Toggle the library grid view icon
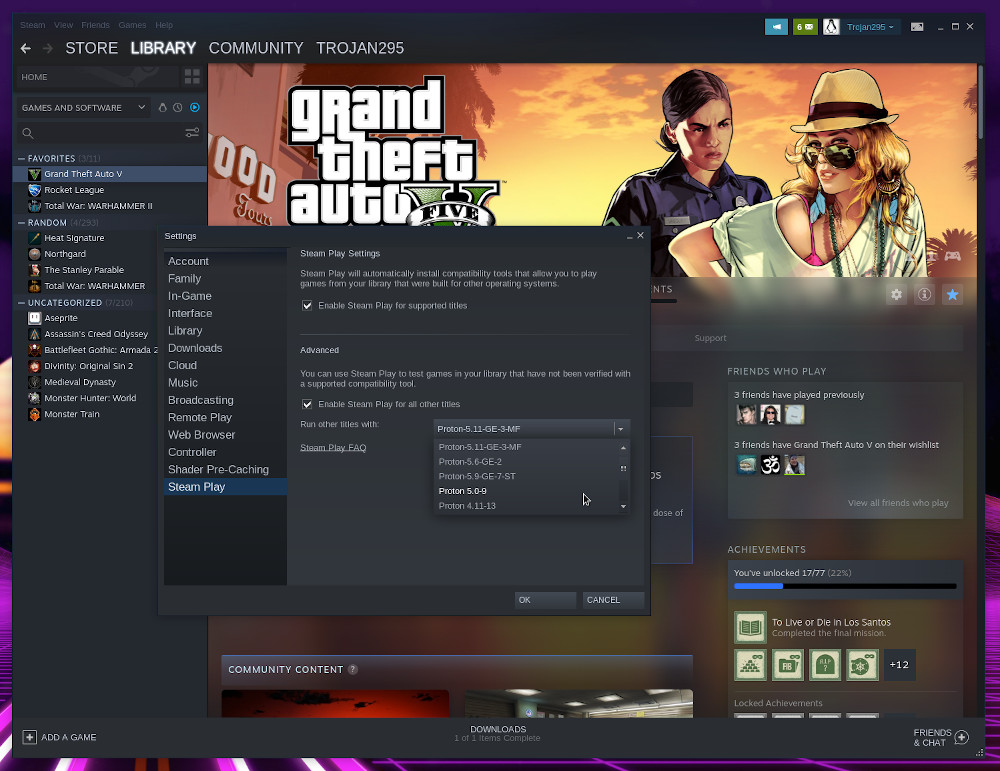This screenshot has width=1000, height=771. tap(192, 77)
